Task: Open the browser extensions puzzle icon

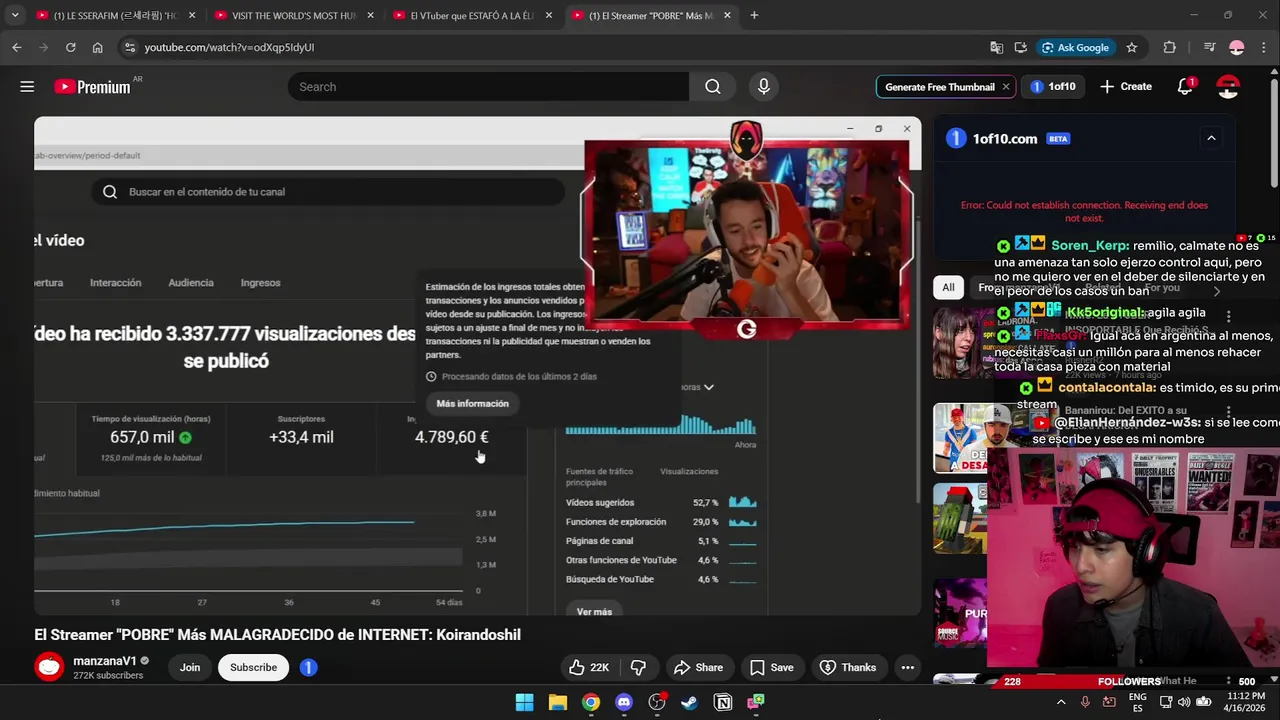Action: (x=1169, y=47)
